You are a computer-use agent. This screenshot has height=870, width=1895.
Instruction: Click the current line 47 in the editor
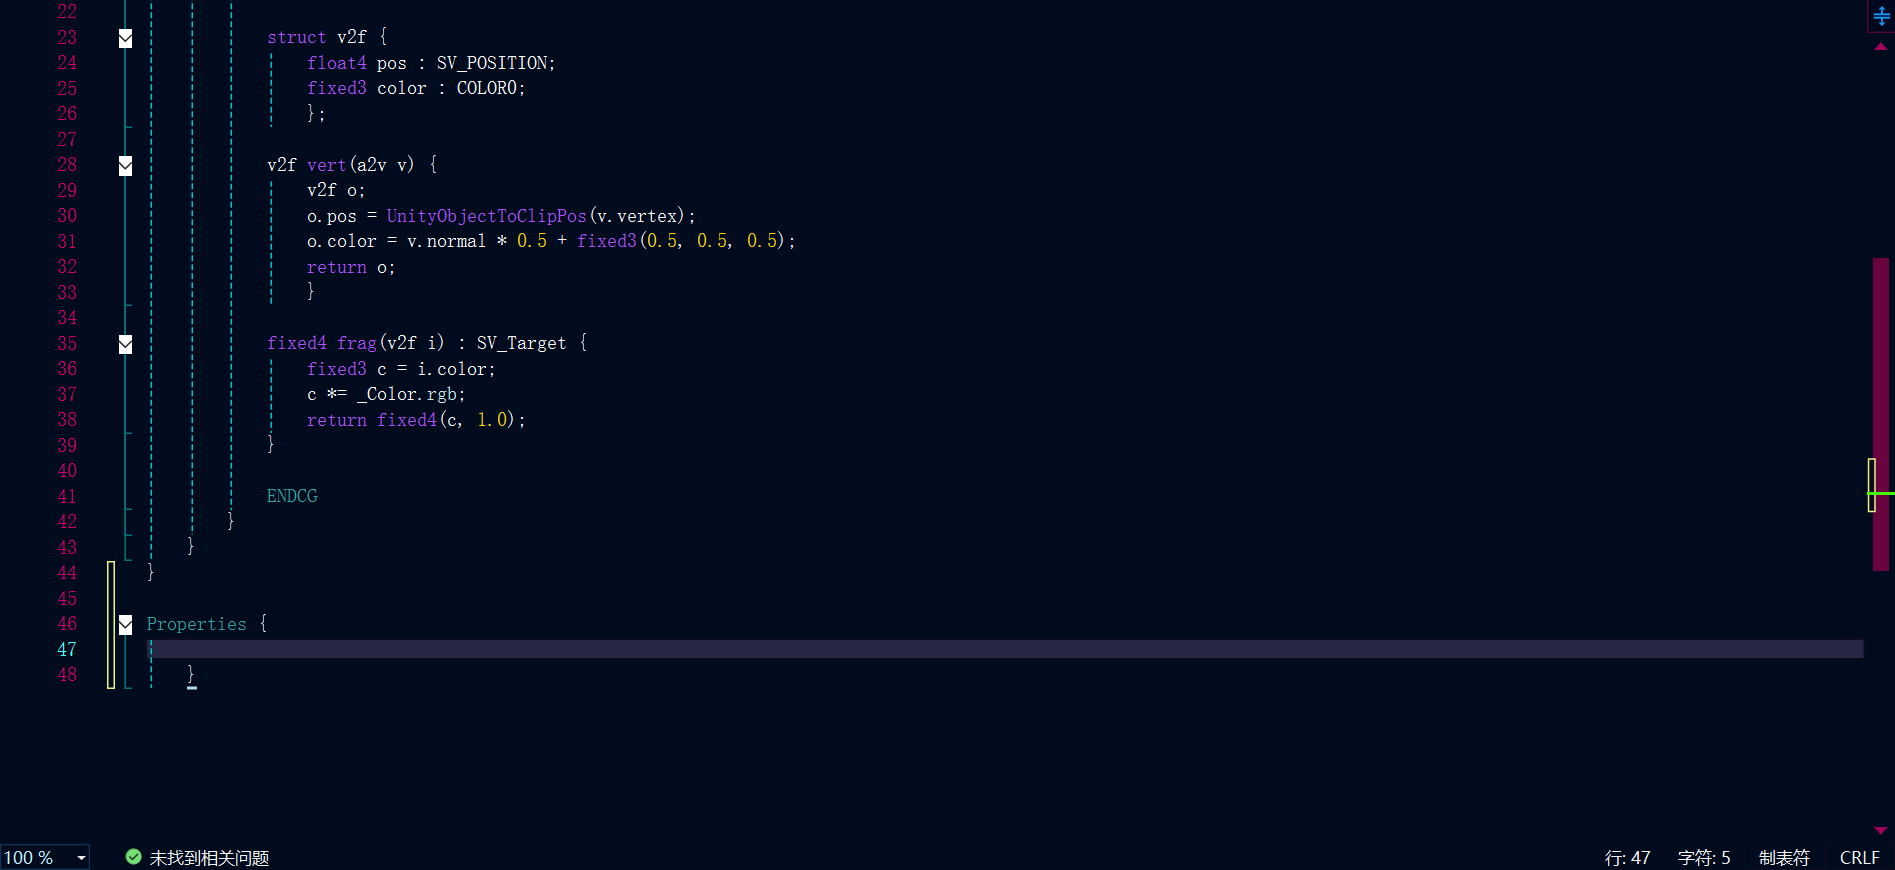pyautogui.click(x=1005, y=650)
